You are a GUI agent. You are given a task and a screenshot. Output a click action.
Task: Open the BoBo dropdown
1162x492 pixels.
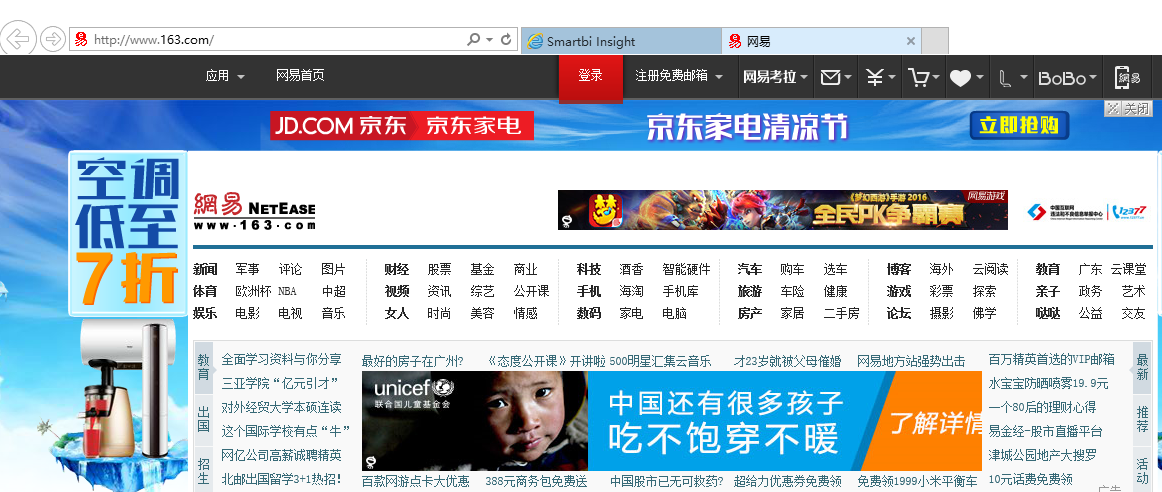coord(1068,78)
